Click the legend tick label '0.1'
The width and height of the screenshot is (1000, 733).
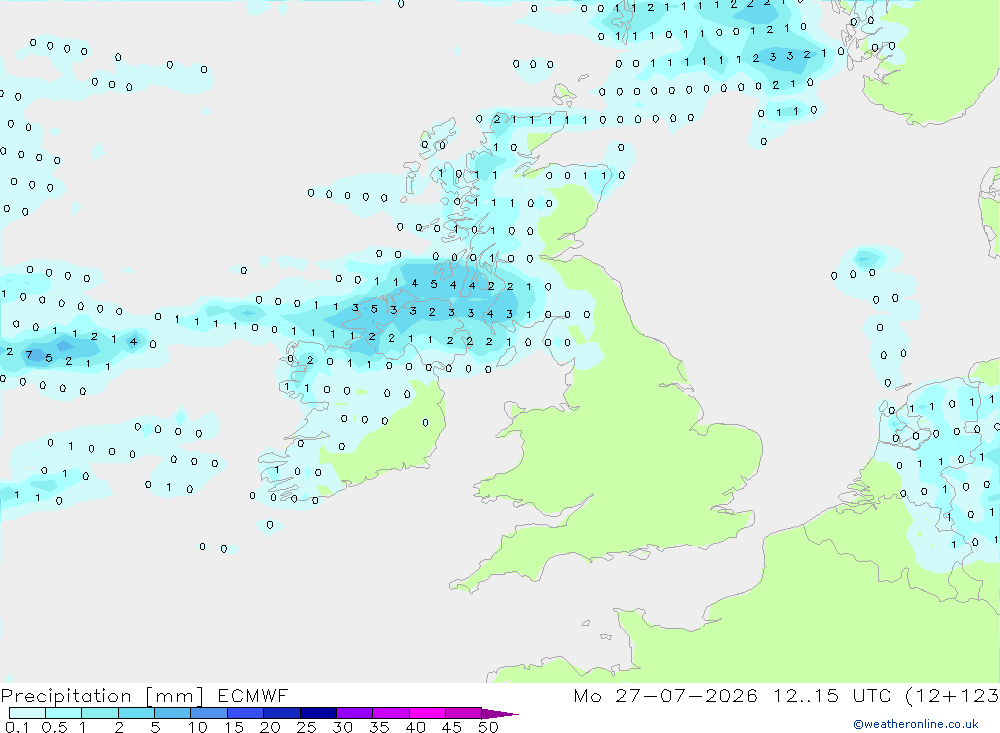[17, 727]
